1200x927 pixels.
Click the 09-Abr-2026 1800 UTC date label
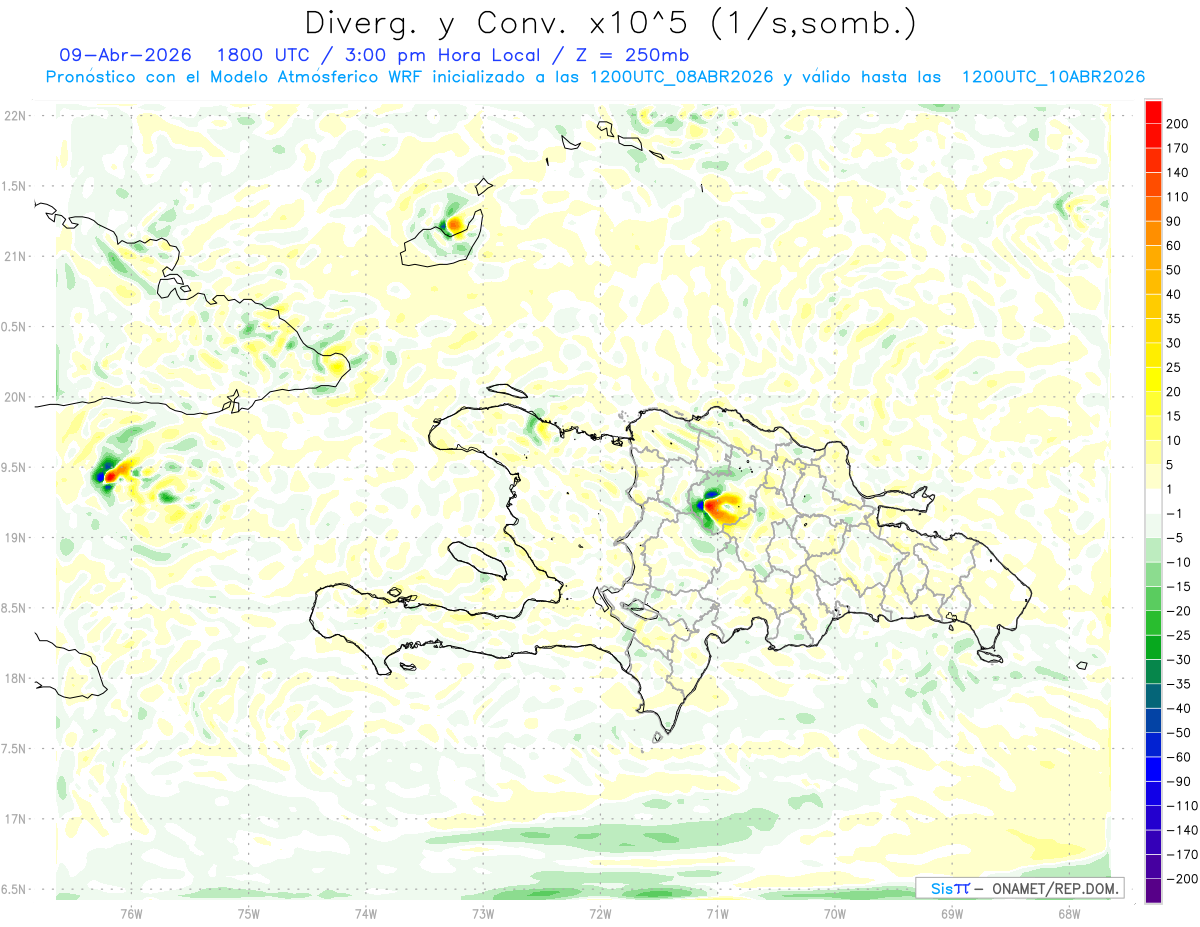pos(186,54)
